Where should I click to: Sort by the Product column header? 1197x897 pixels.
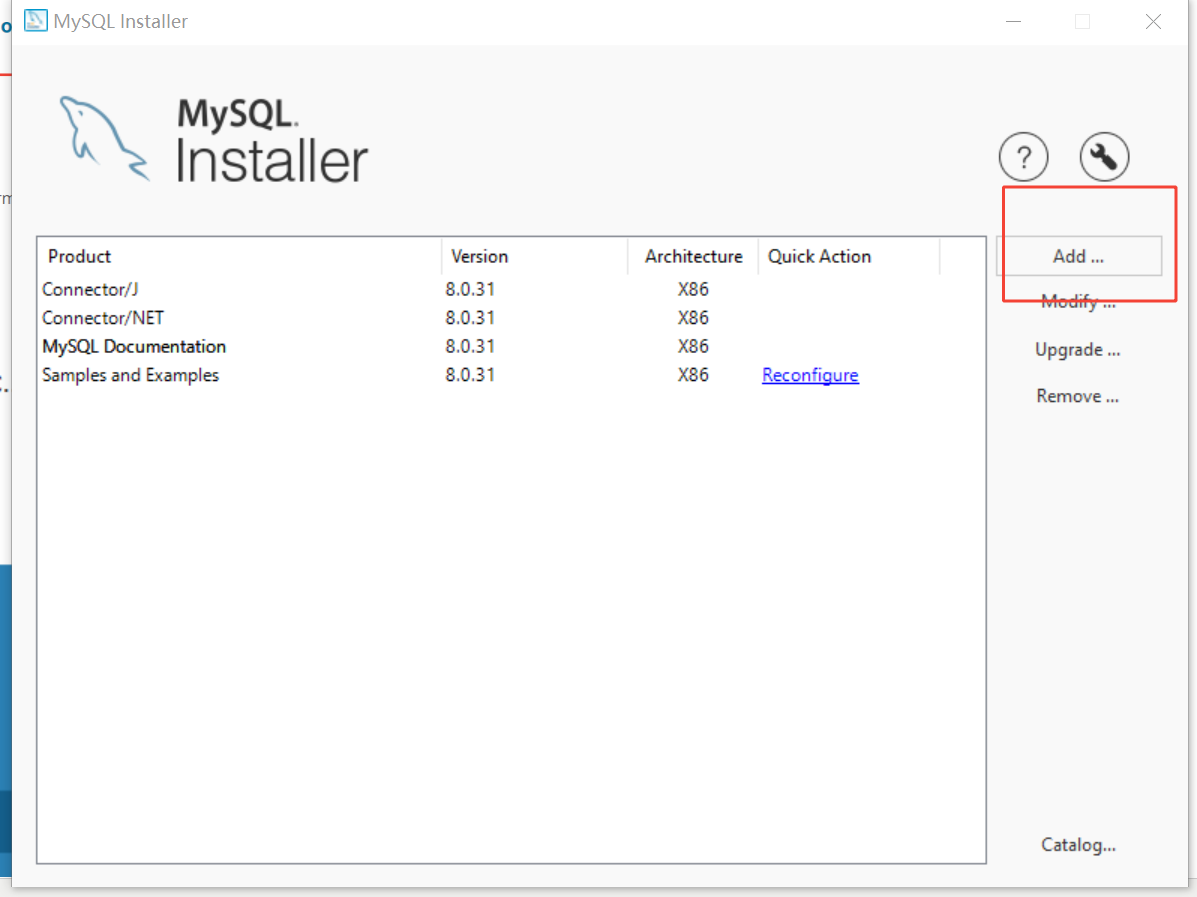tap(240, 257)
